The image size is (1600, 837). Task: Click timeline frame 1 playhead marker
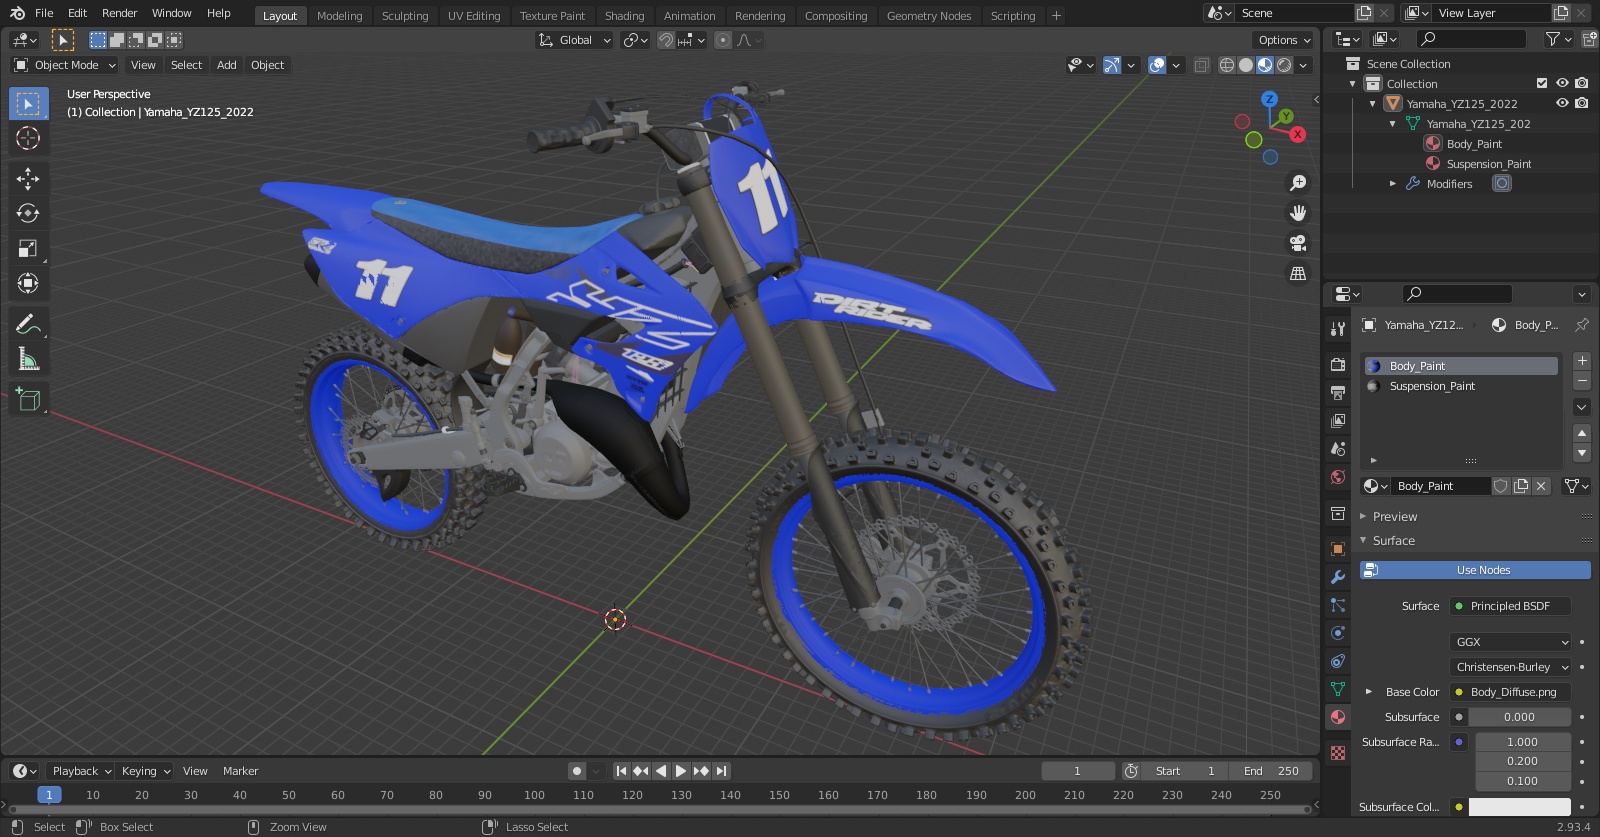[x=49, y=795]
